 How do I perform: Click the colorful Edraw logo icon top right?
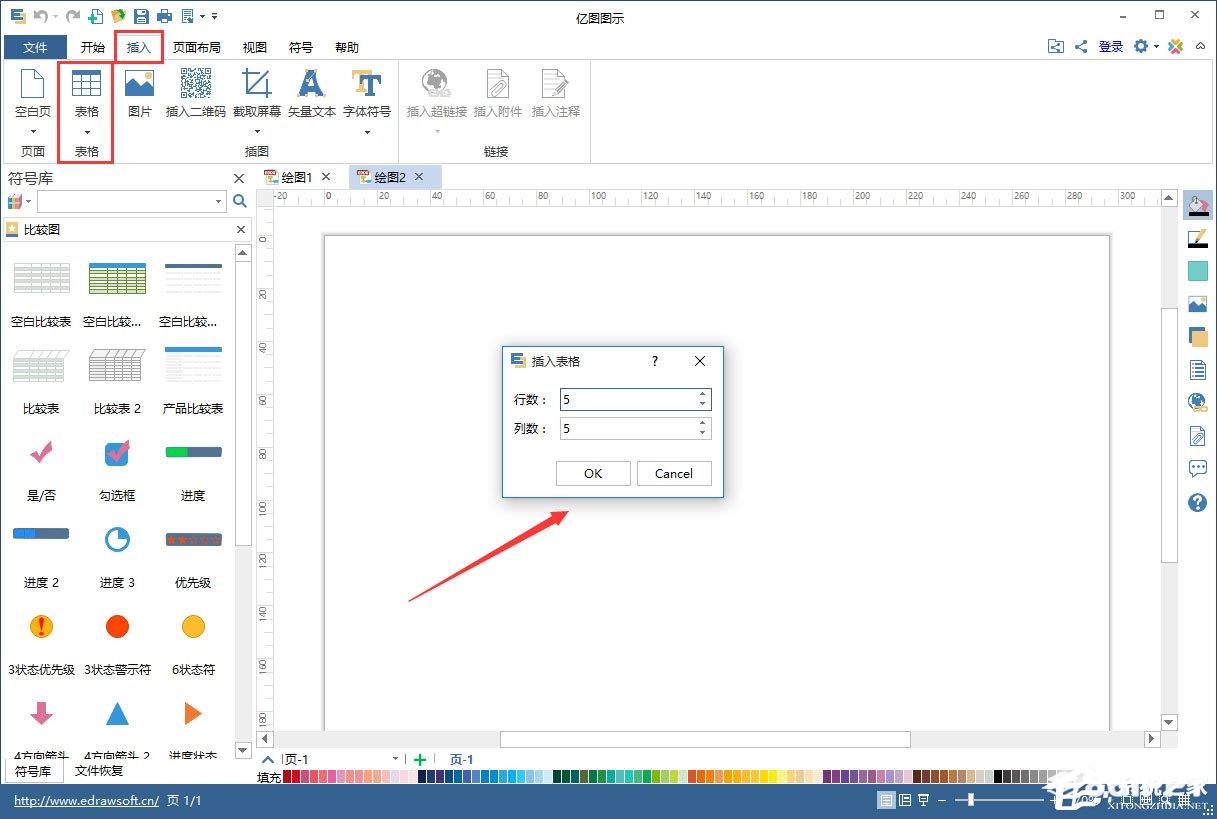[1176, 47]
